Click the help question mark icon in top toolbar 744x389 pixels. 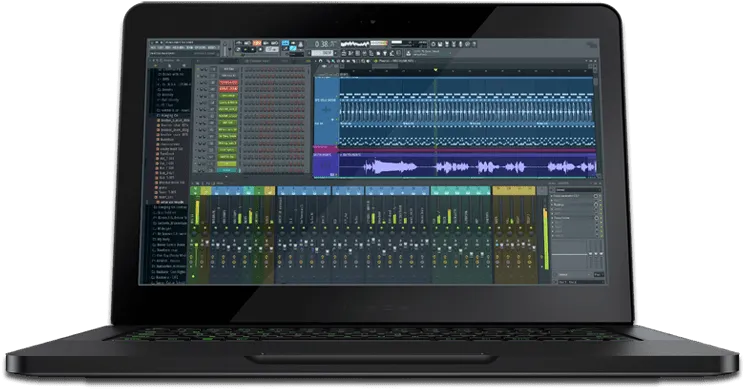pos(473,44)
